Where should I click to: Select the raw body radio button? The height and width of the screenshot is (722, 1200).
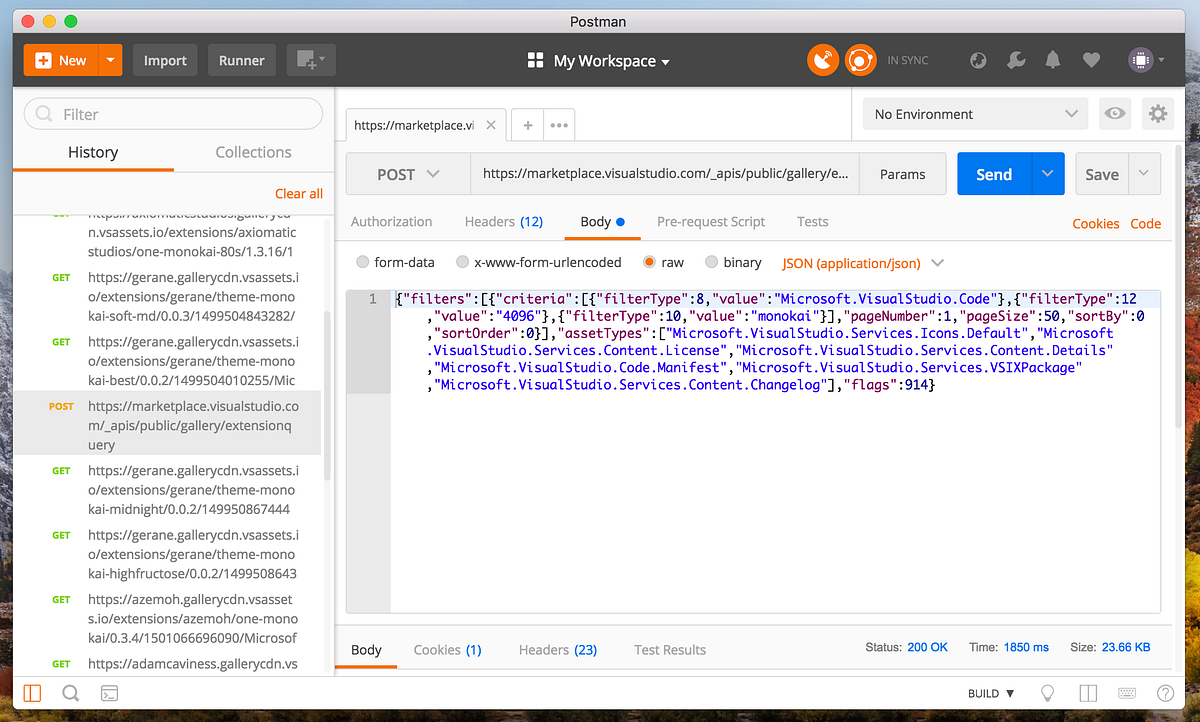(x=648, y=262)
